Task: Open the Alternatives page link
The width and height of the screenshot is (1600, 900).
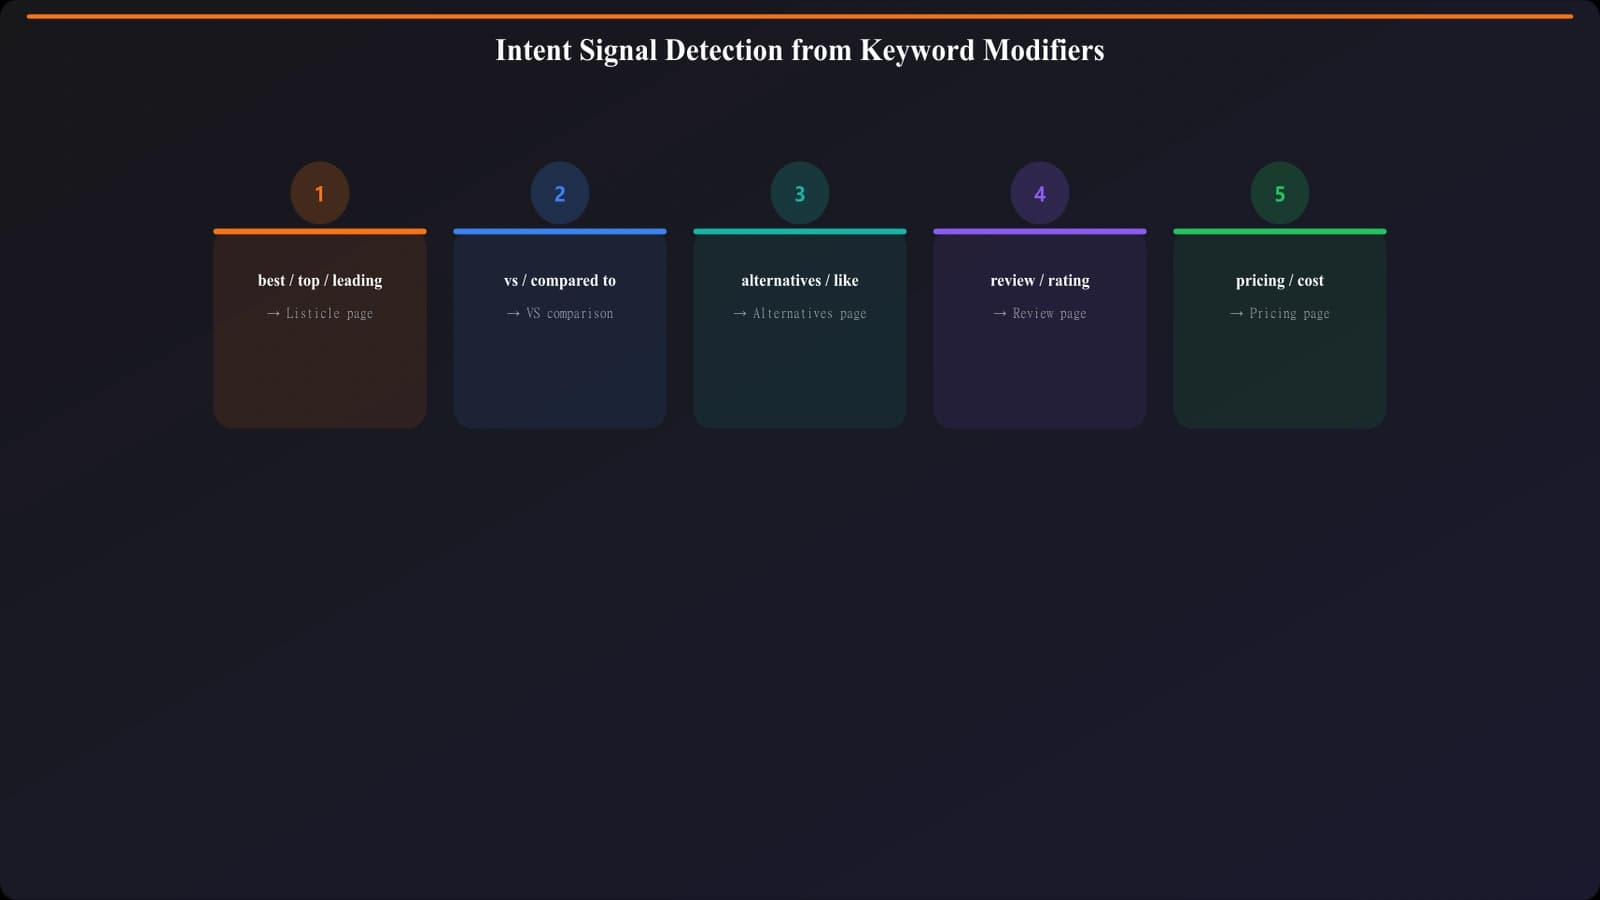Action: 799,313
